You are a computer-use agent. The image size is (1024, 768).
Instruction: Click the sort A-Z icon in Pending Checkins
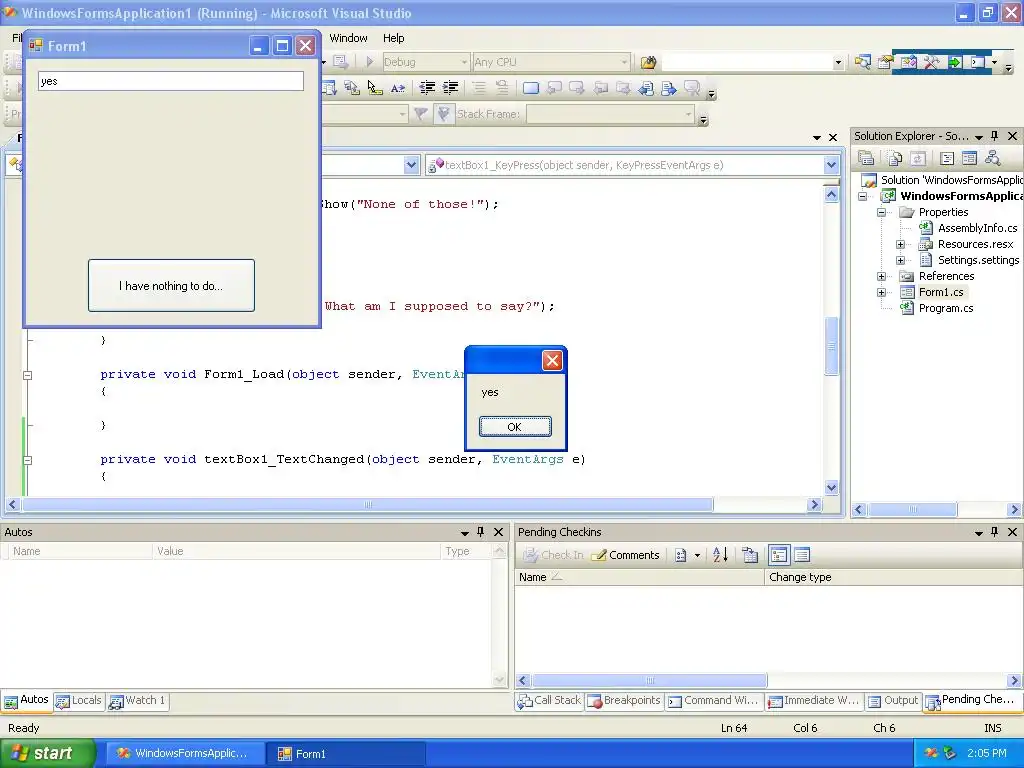pos(720,555)
